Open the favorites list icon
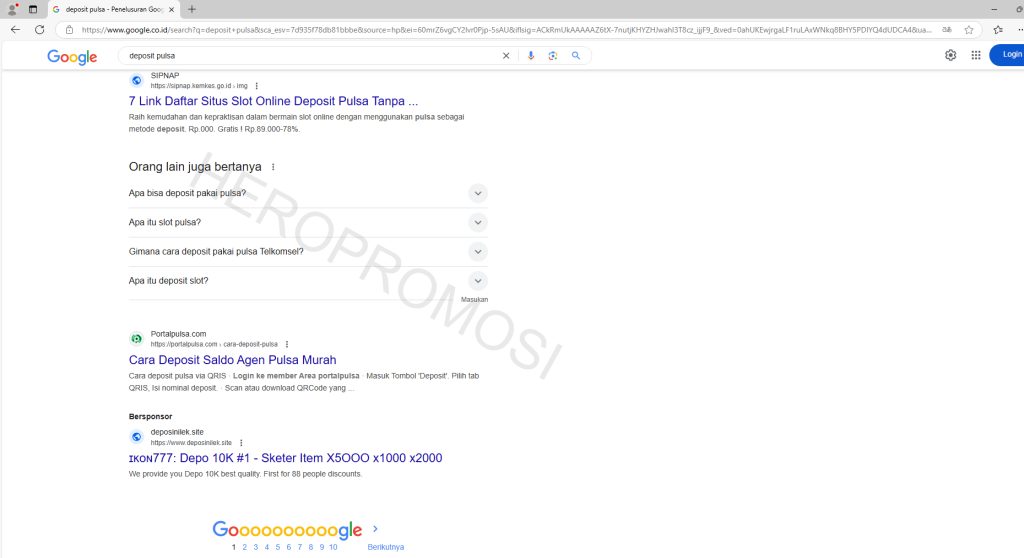1024x558 pixels. pos(998,29)
